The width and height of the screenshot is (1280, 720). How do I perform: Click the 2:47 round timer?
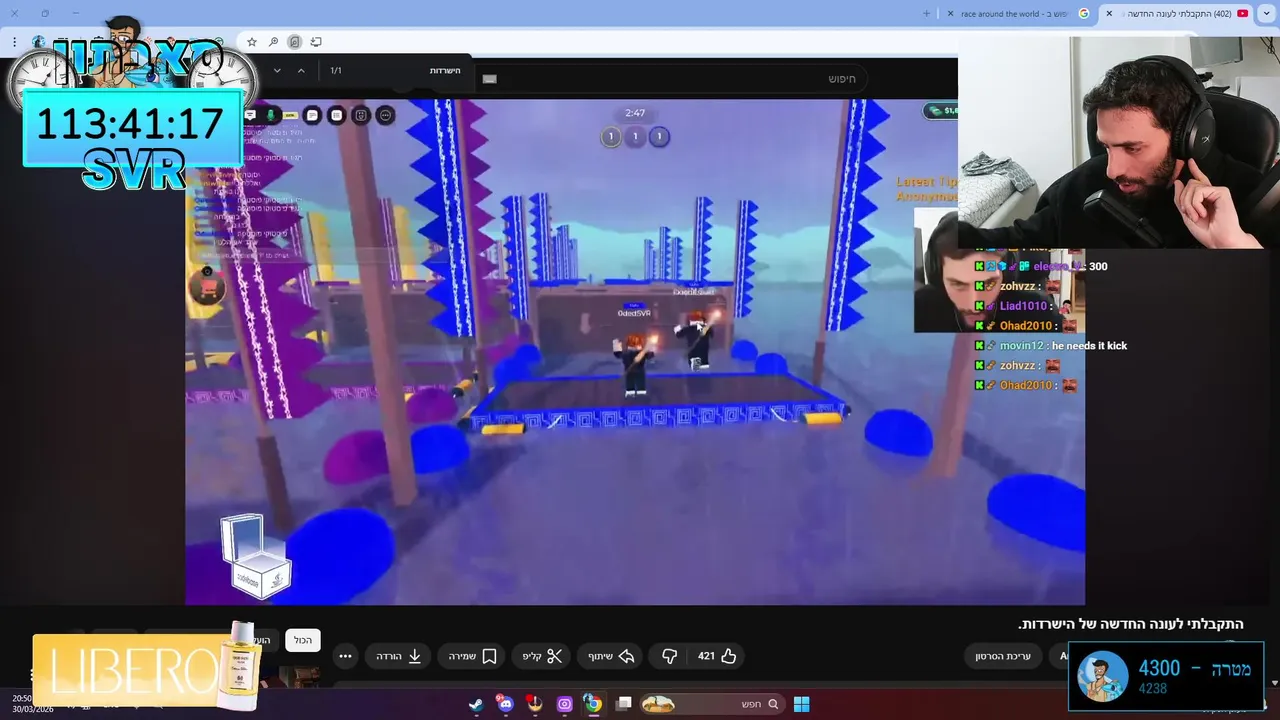[635, 113]
